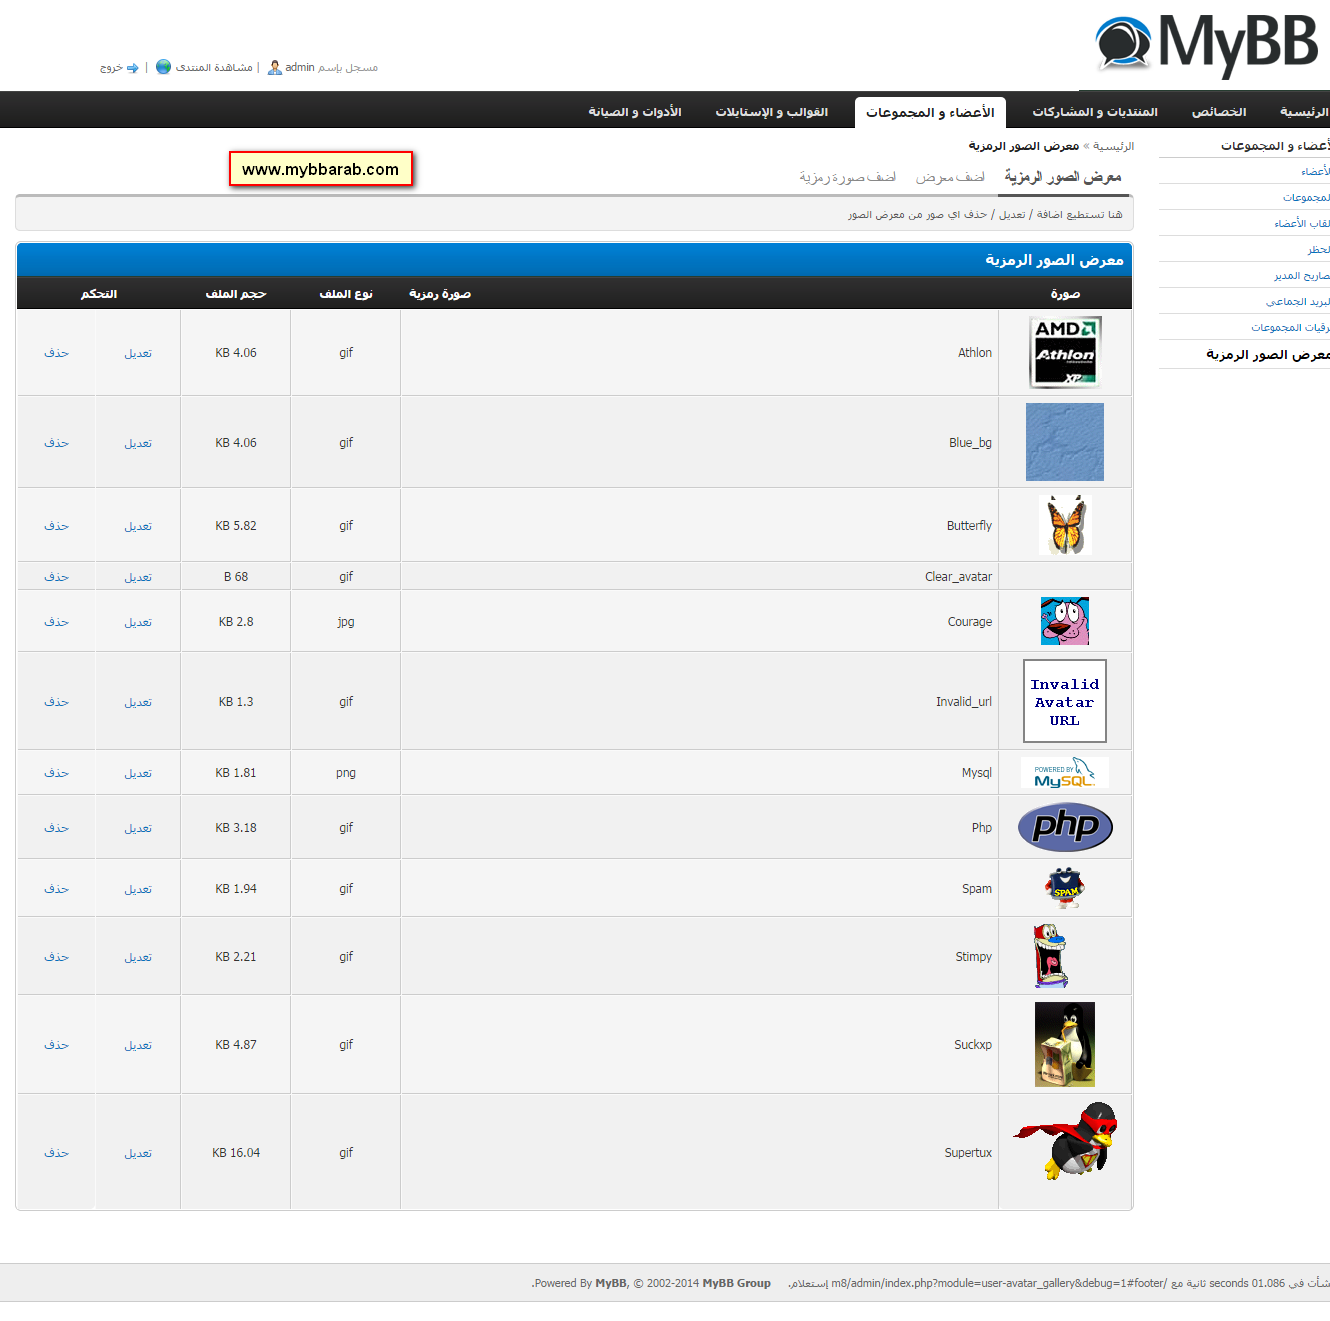Click the Butterfly avatar thumbnail
The image size is (1330, 1321).
(1064, 525)
